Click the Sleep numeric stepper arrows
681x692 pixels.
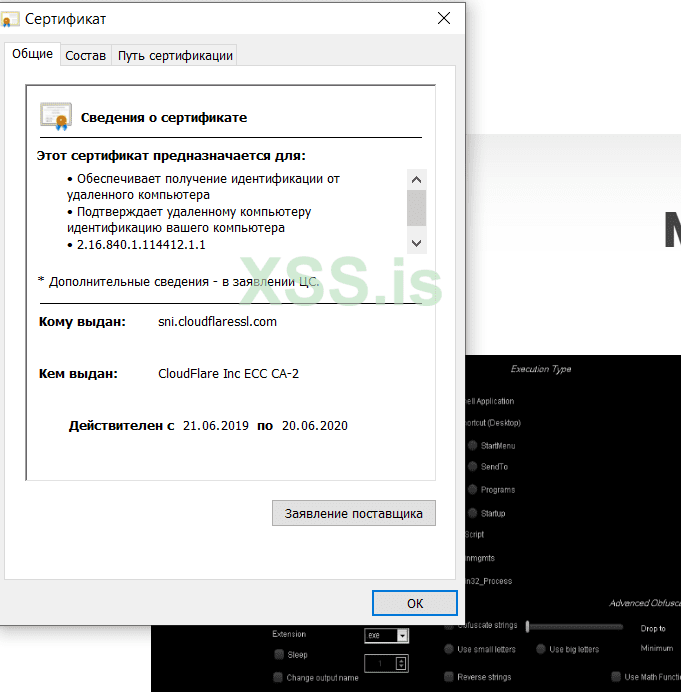[401, 663]
